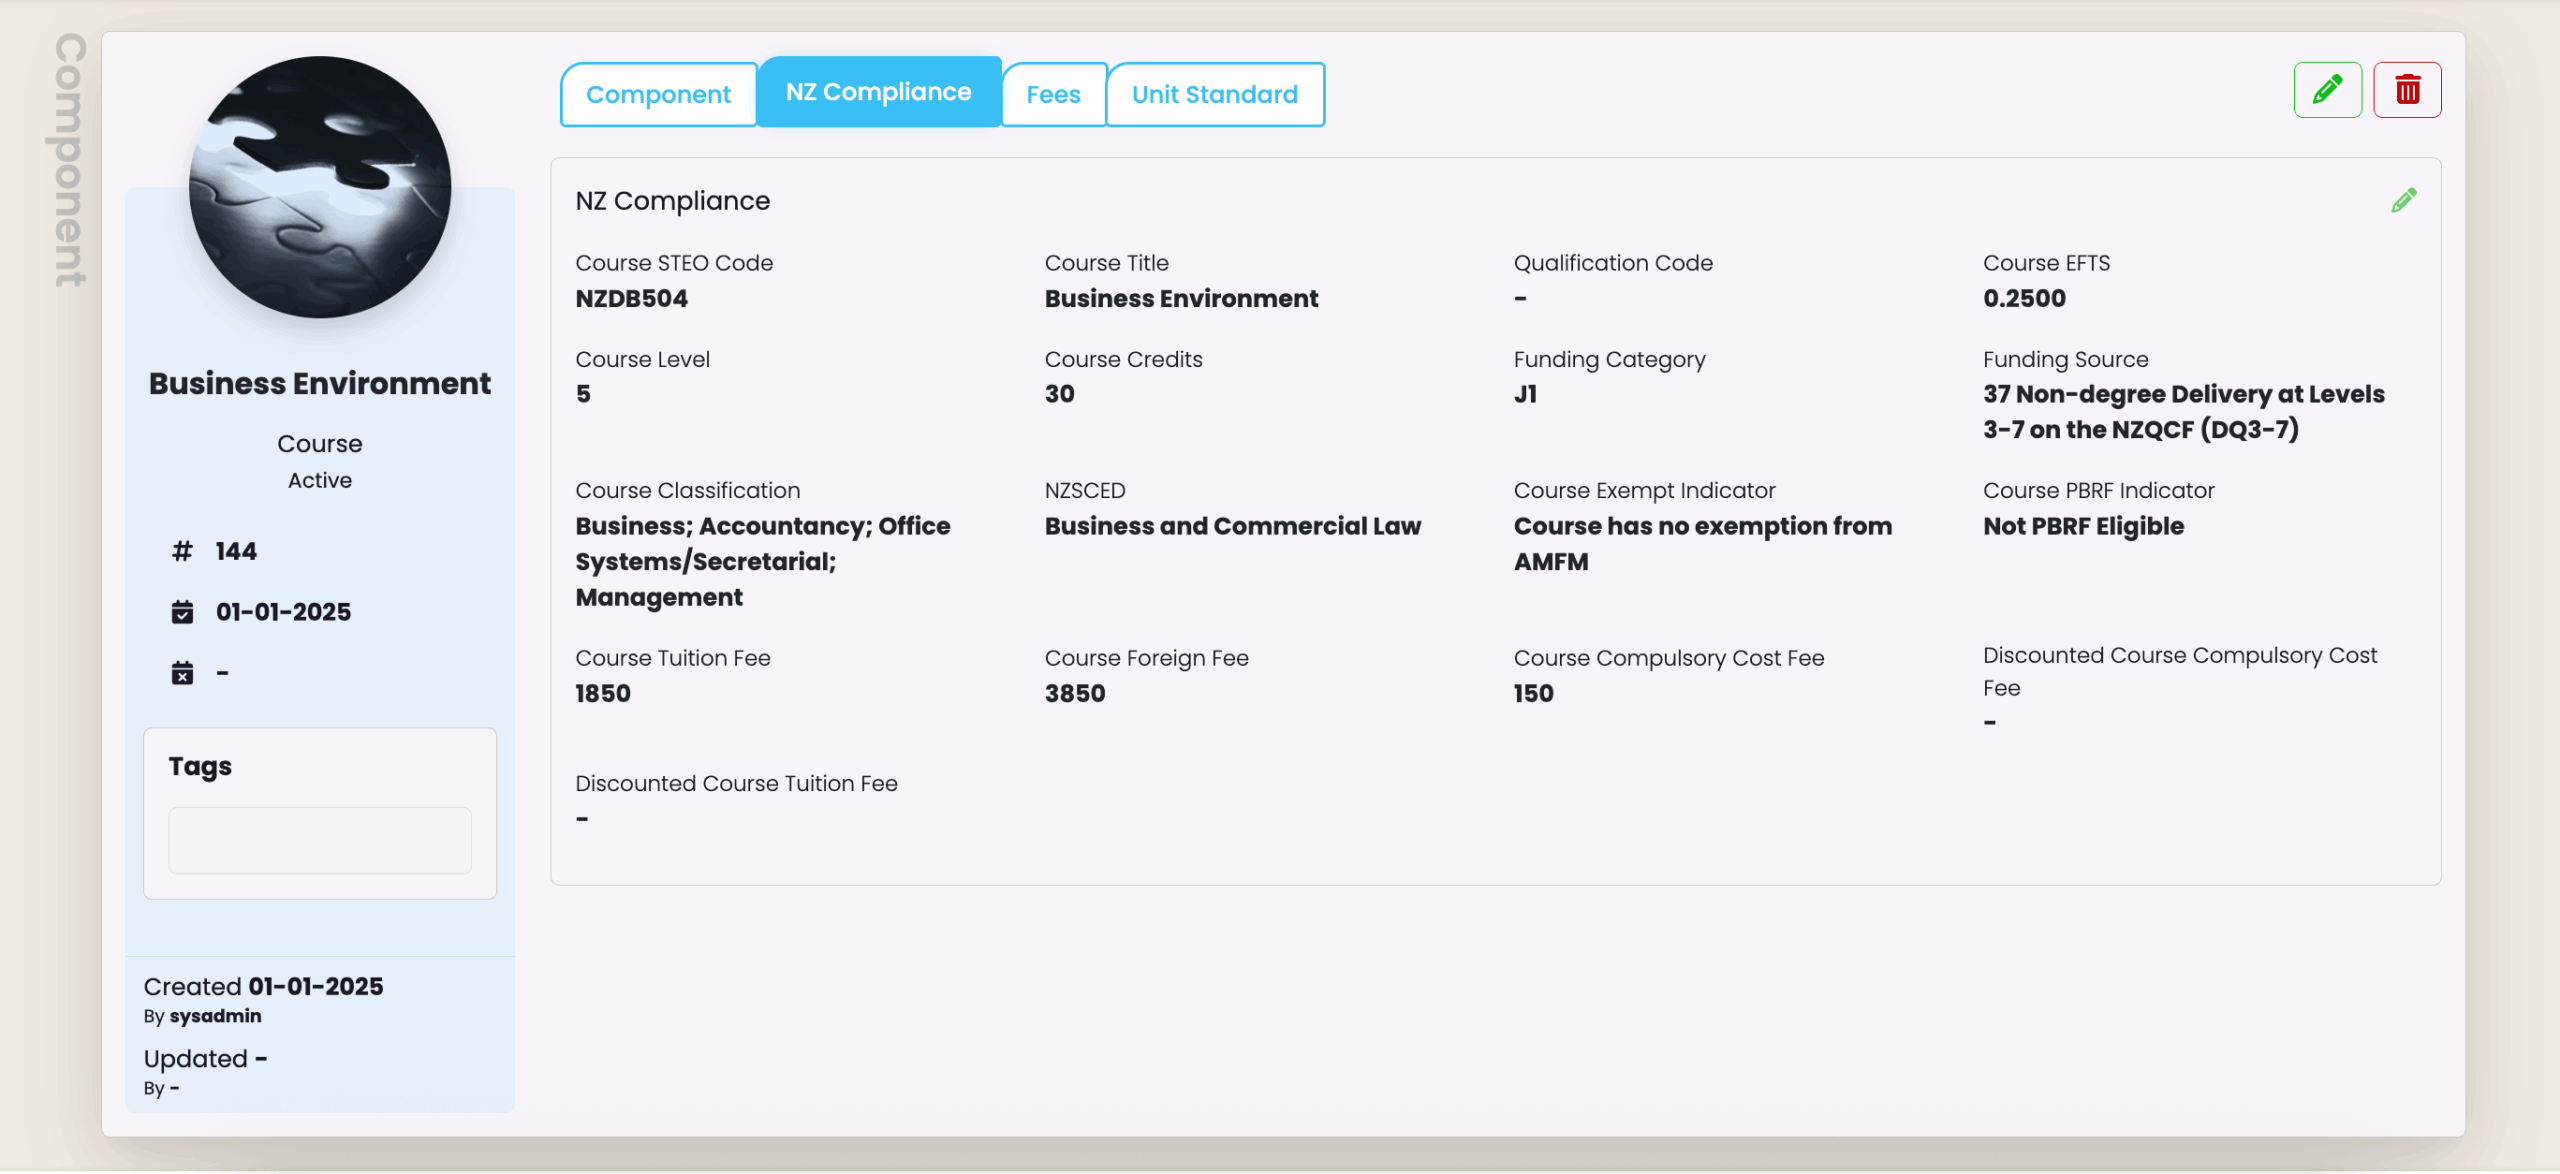The width and height of the screenshot is (2560, 1174).
Task: Click the start date 01-01-2025 in sidebar
Action: click(x=284, y=612)
